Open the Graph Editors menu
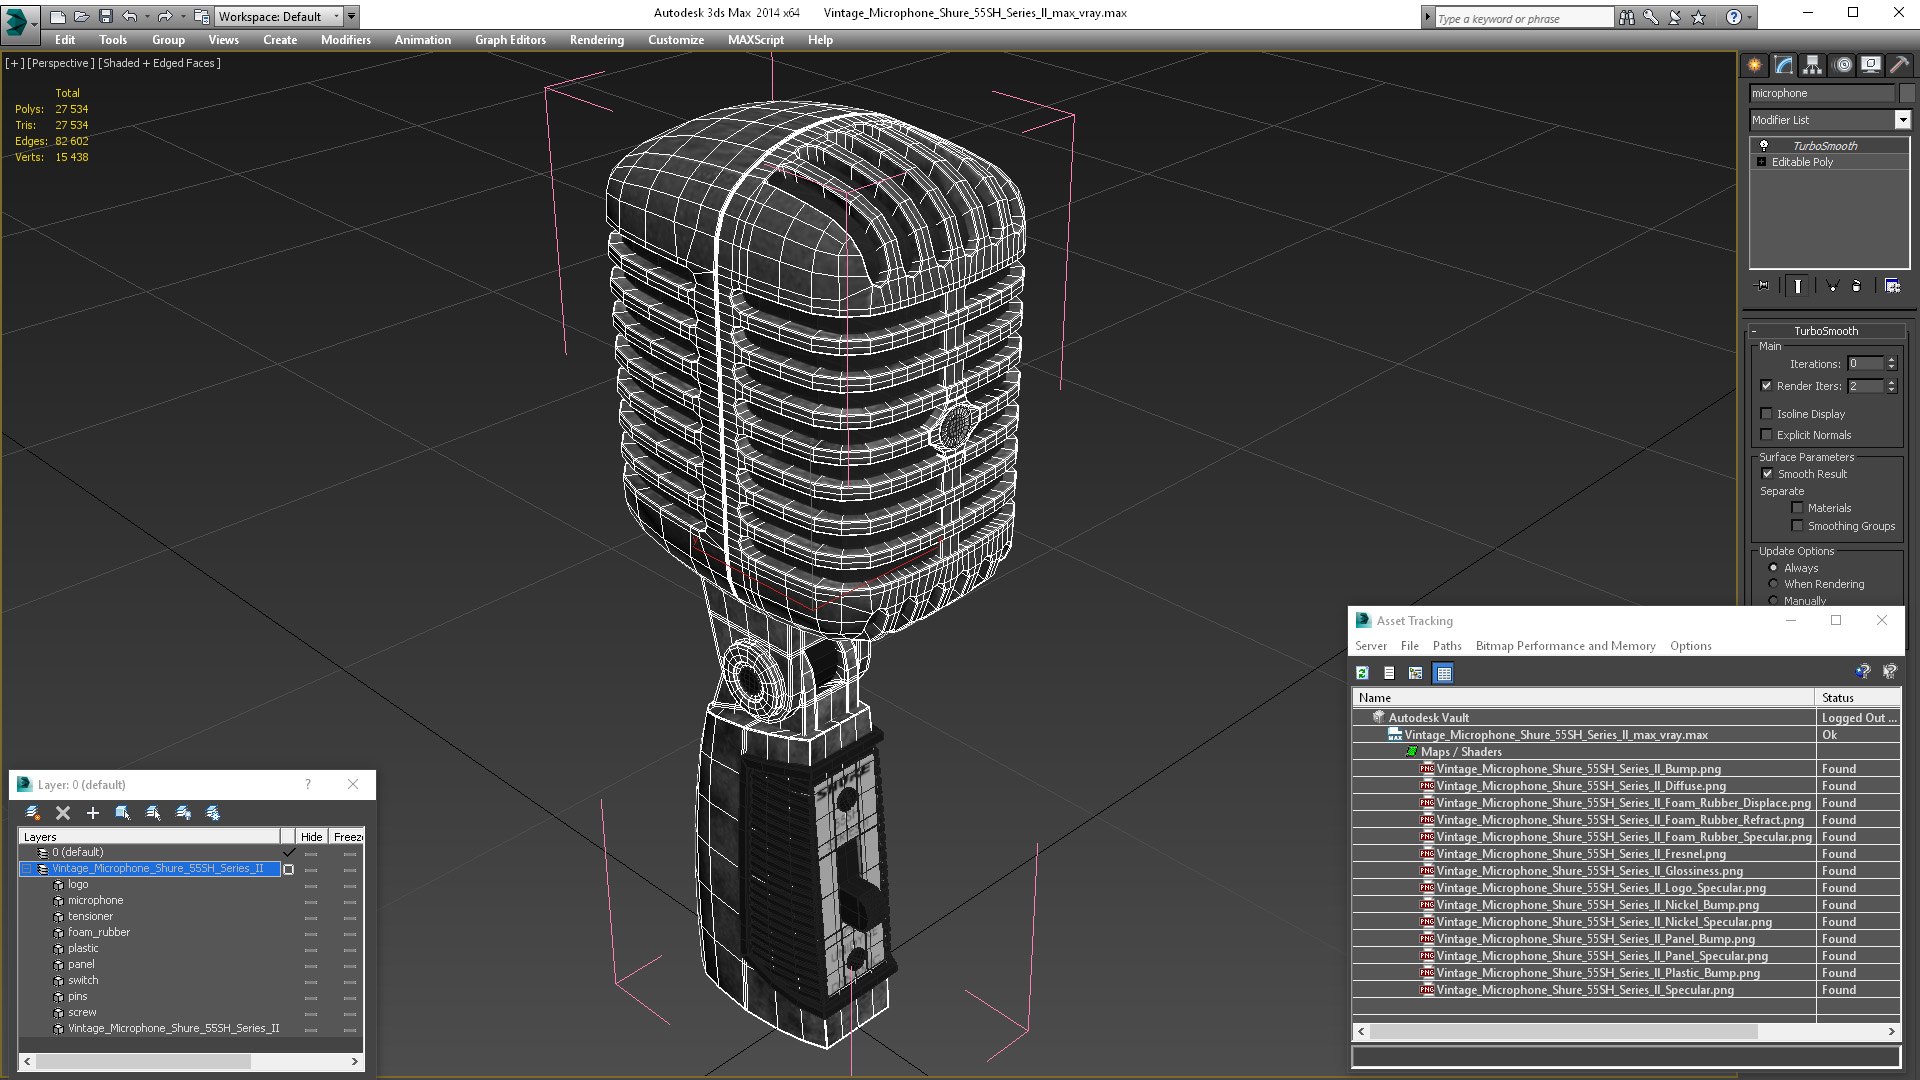 [x=510, y=40]
